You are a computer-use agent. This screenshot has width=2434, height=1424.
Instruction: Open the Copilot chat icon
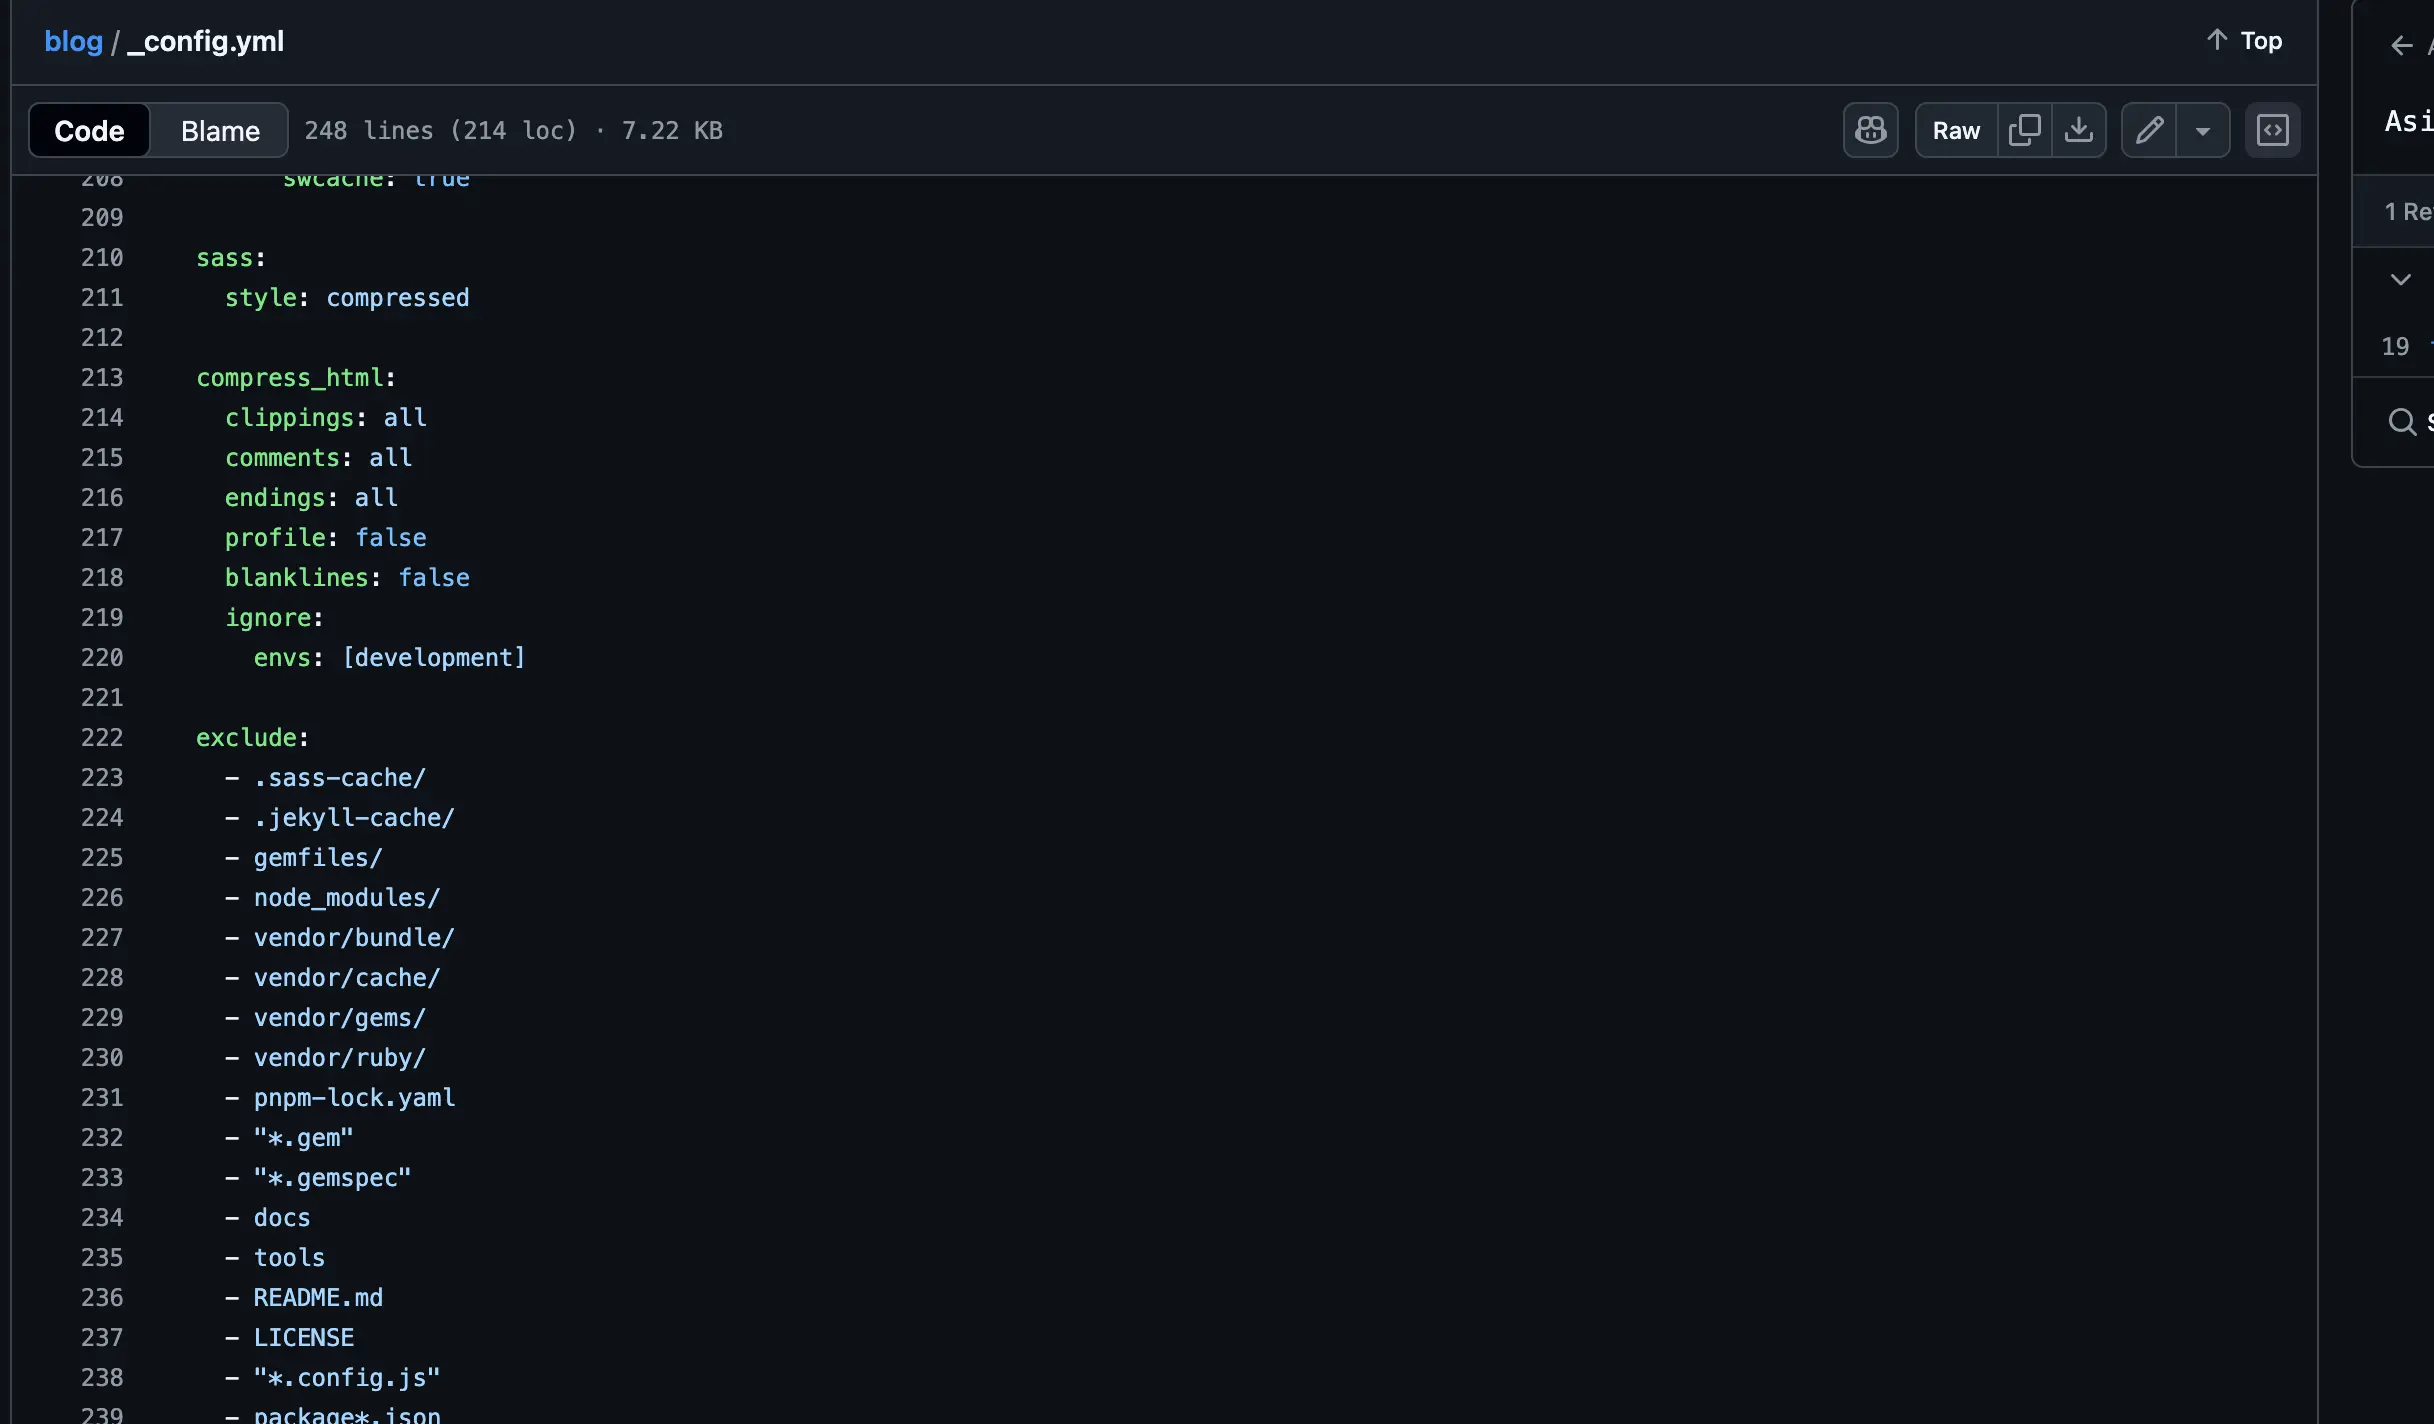click(x=1870, y=130)
